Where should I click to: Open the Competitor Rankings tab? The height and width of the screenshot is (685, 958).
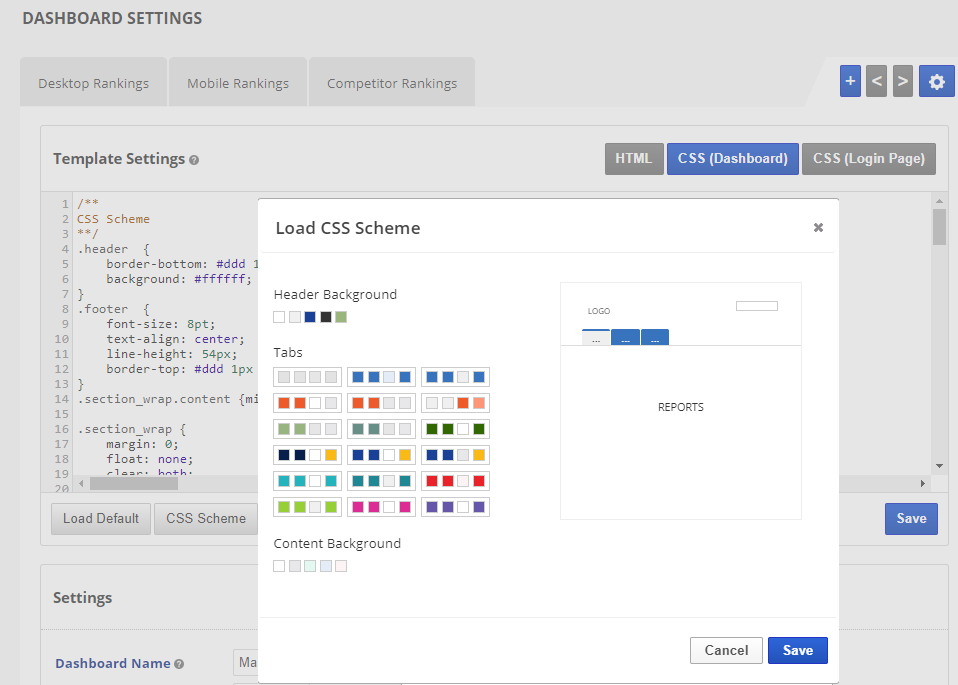click(391, 83)
